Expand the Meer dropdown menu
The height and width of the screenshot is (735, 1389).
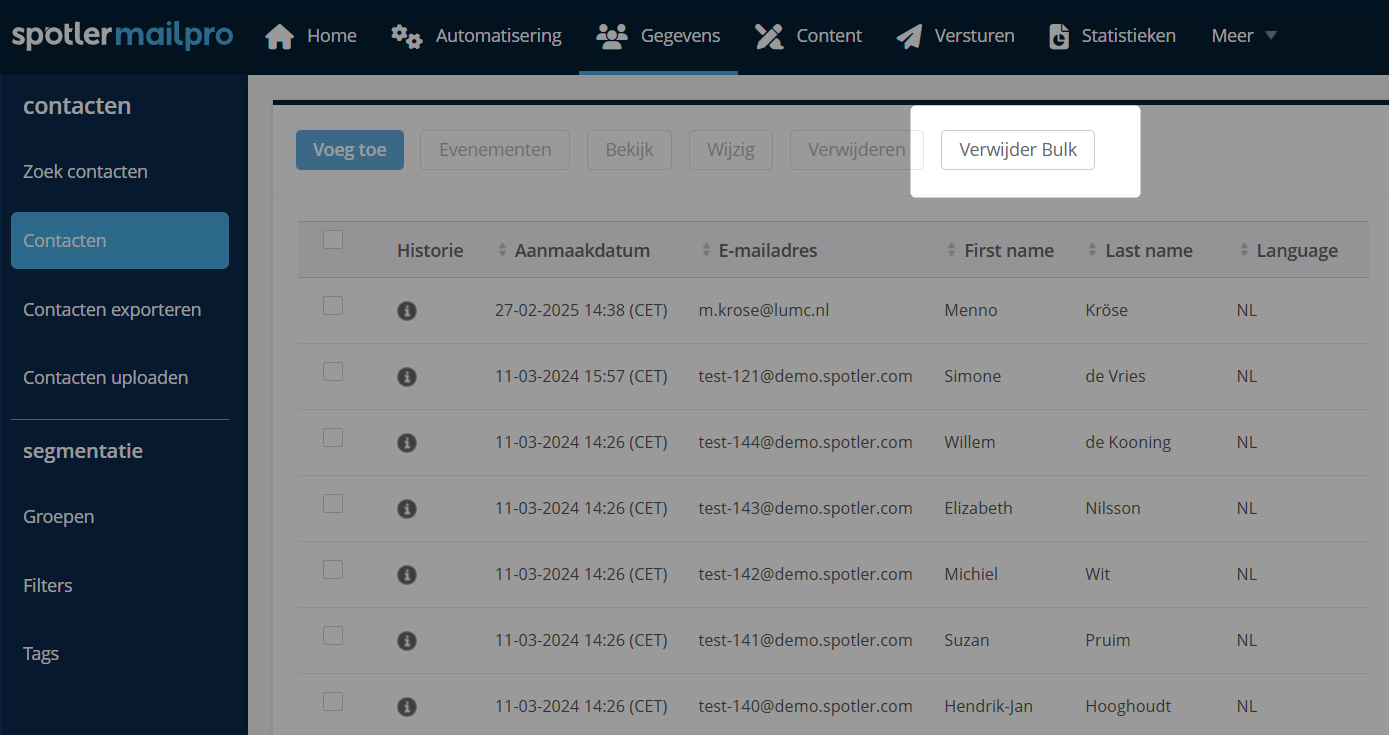point(1244,36)
